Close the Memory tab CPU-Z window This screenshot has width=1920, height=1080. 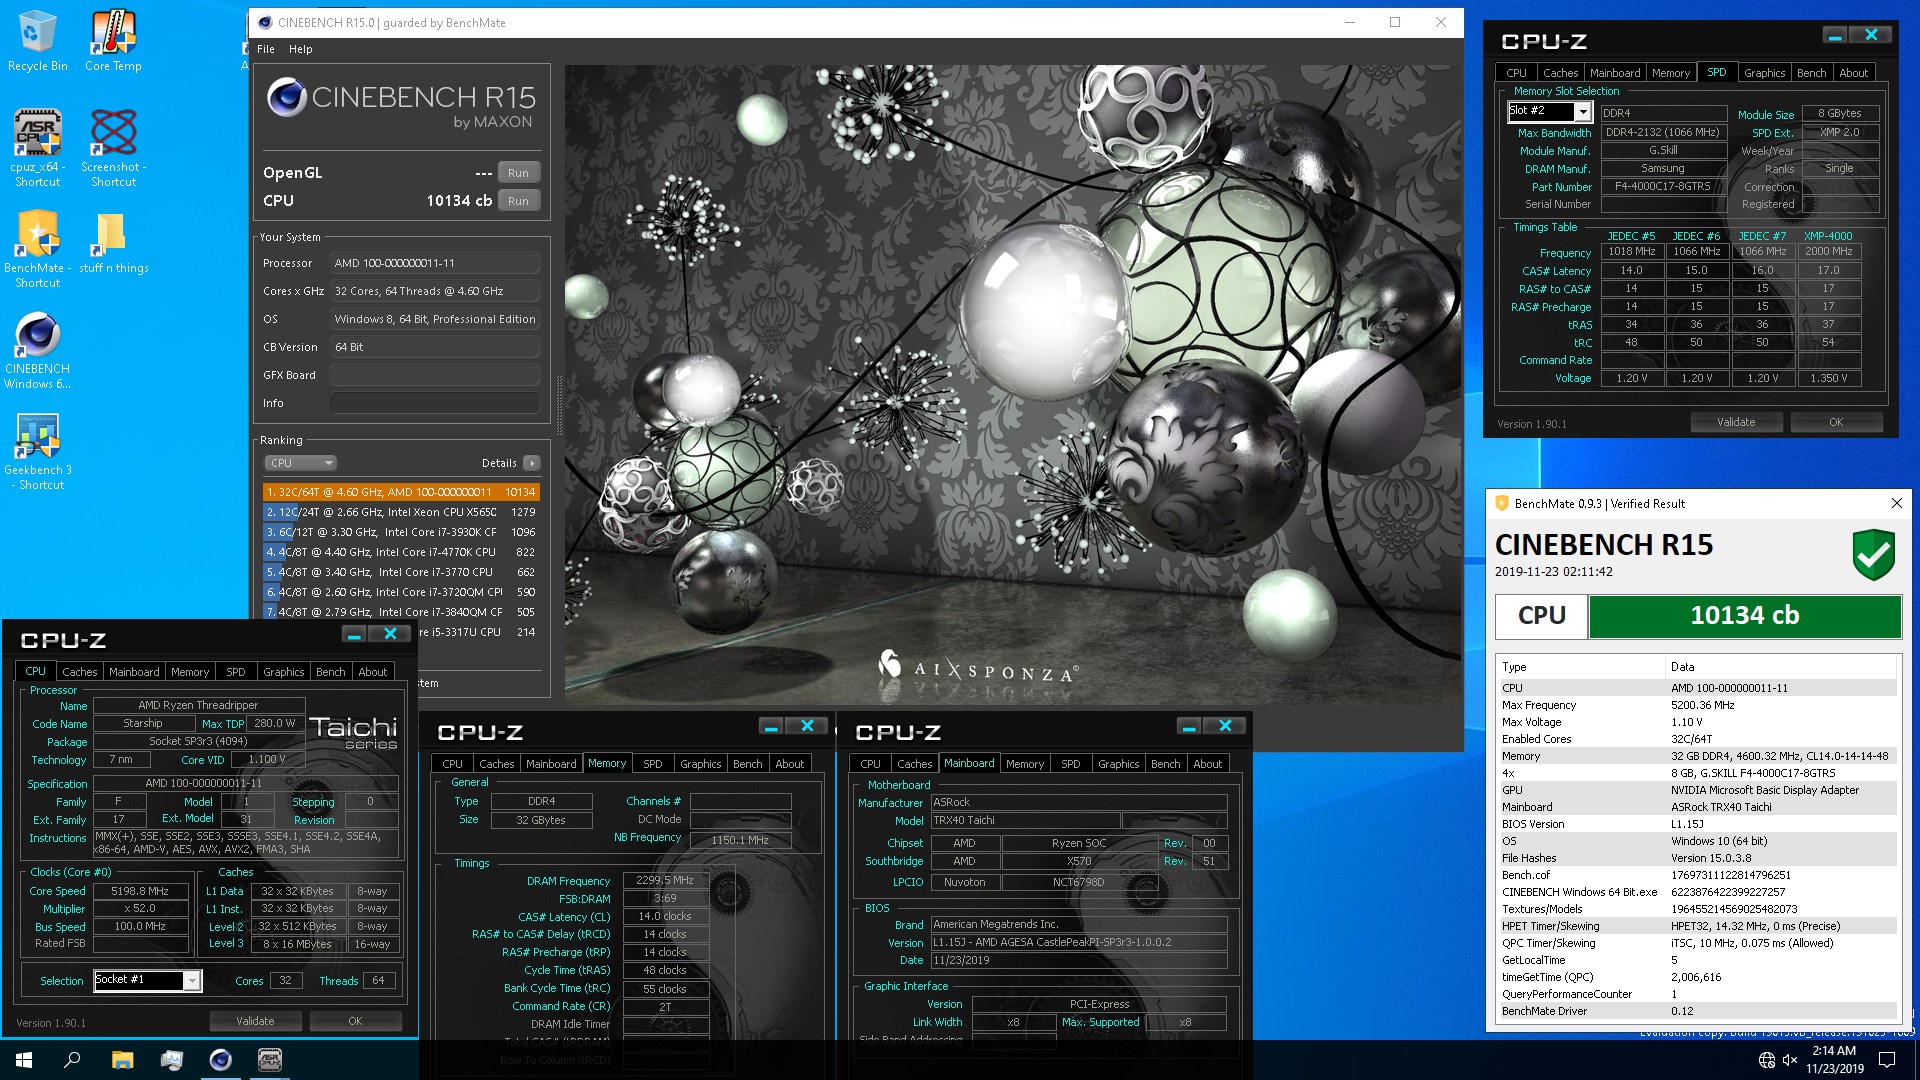(807, 725)
